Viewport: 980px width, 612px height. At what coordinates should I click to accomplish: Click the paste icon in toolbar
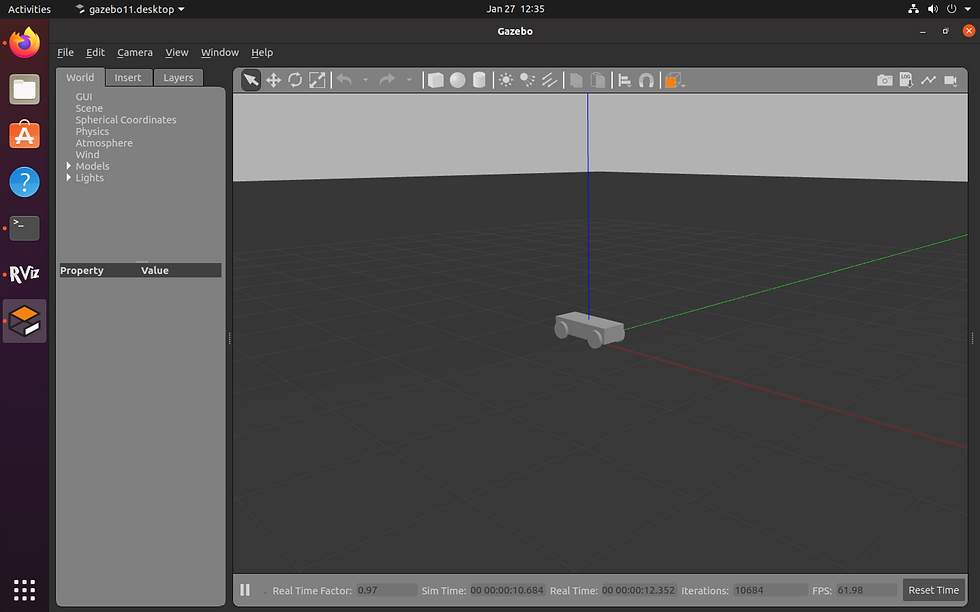click(598, 80)
